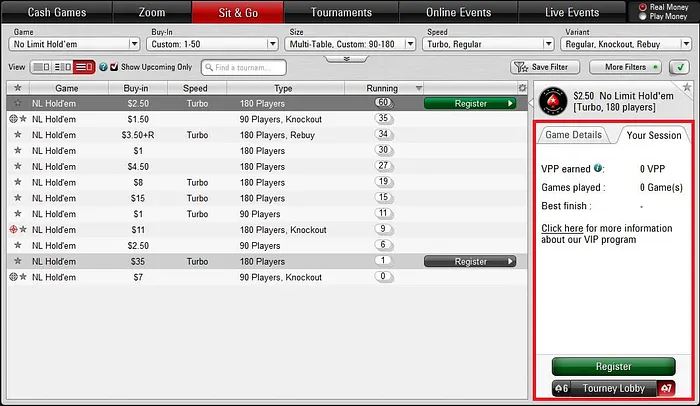Image resolution: width=700 pixels, height=406 pixels.
Task: Click the Find a tournament search field
Action: pyautogui.click(x=244, y=67)
